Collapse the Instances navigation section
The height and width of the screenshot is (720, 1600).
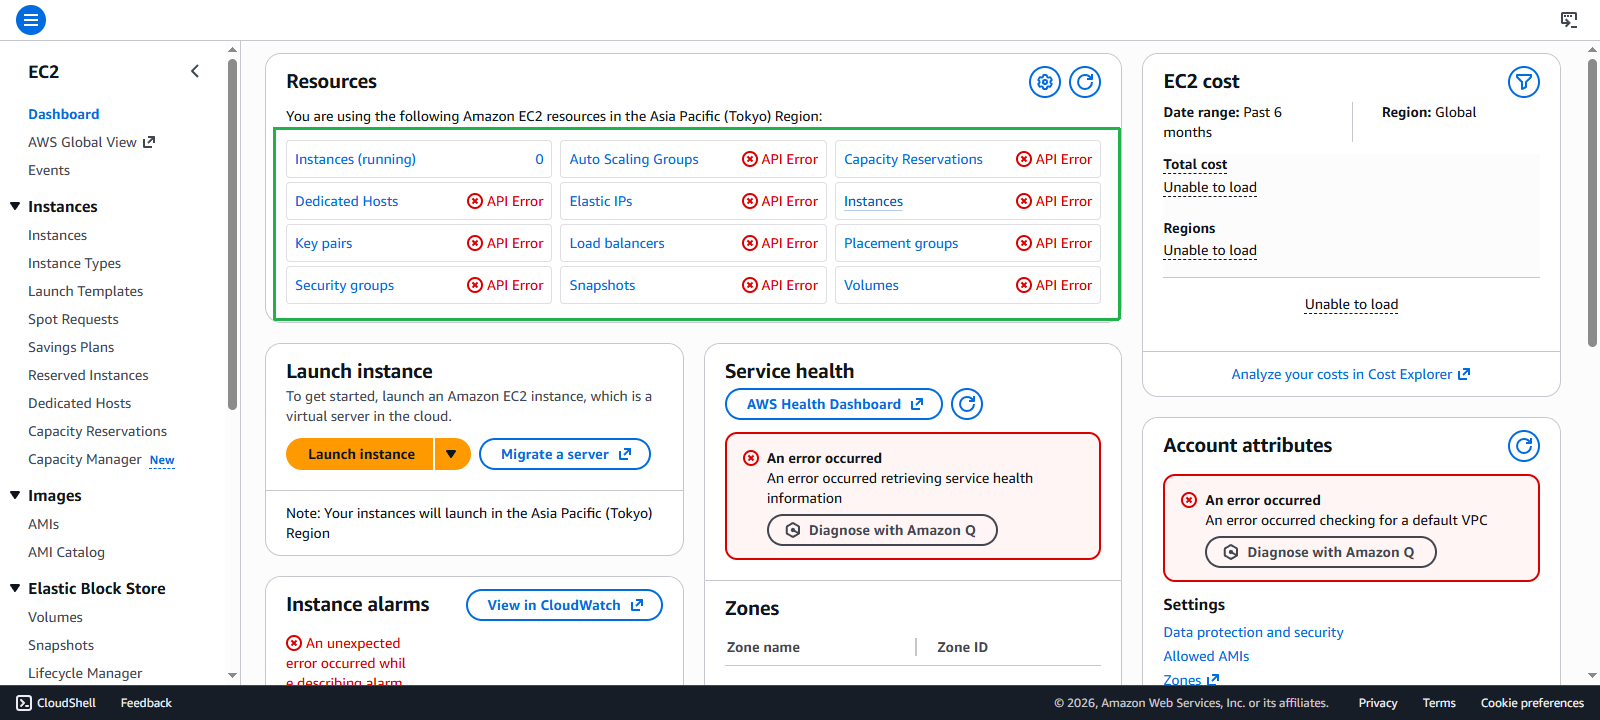(15, 206)
